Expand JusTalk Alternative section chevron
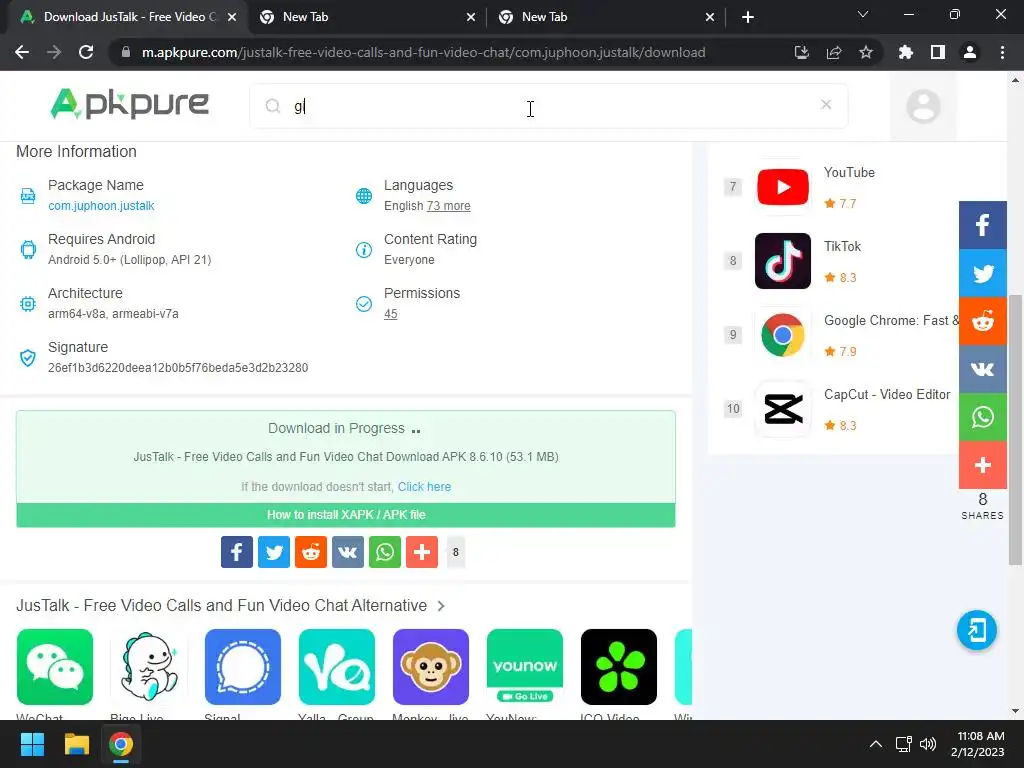 click(441, 606)
